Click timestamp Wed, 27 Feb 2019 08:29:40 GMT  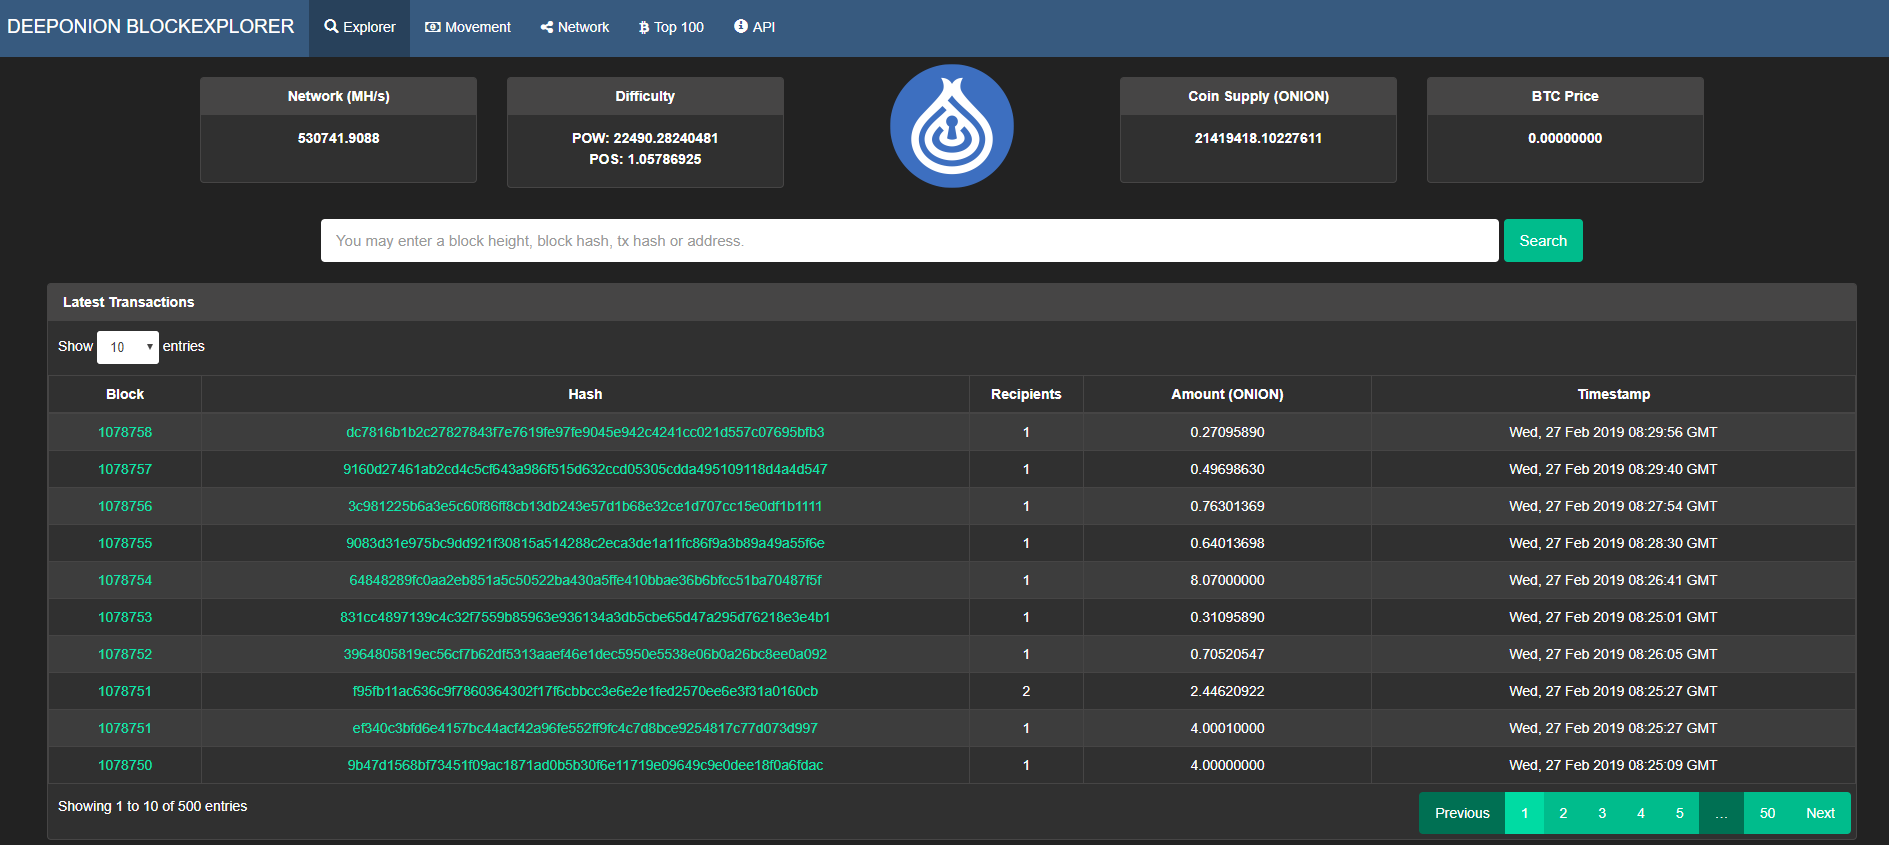tap(1613, 469)
